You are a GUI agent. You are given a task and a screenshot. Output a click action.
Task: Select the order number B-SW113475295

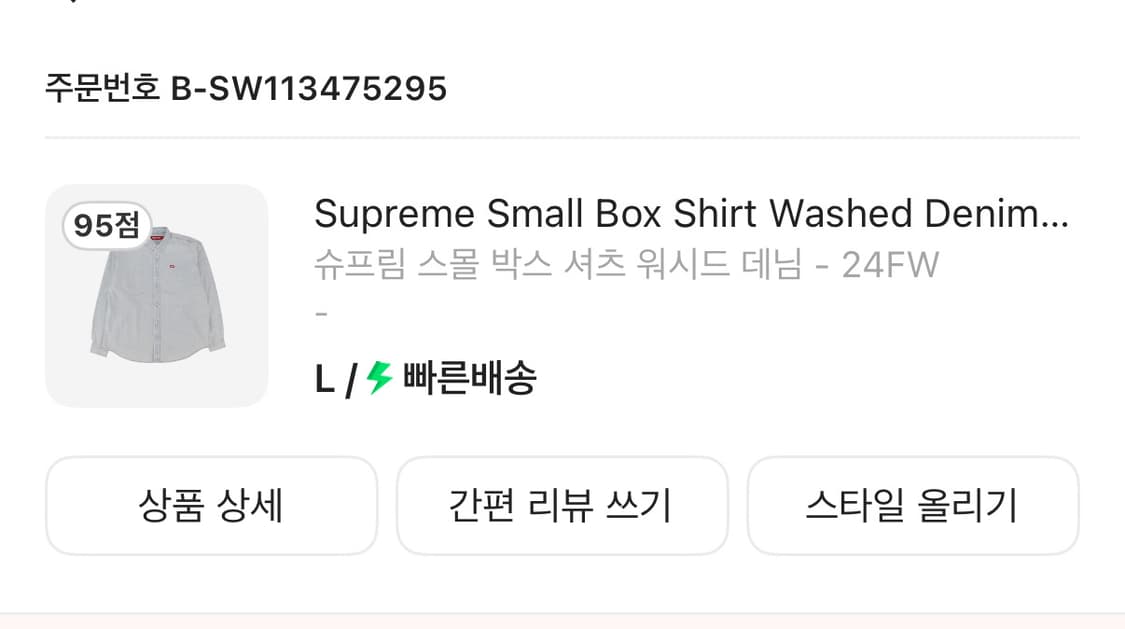(x=311, y=89)
